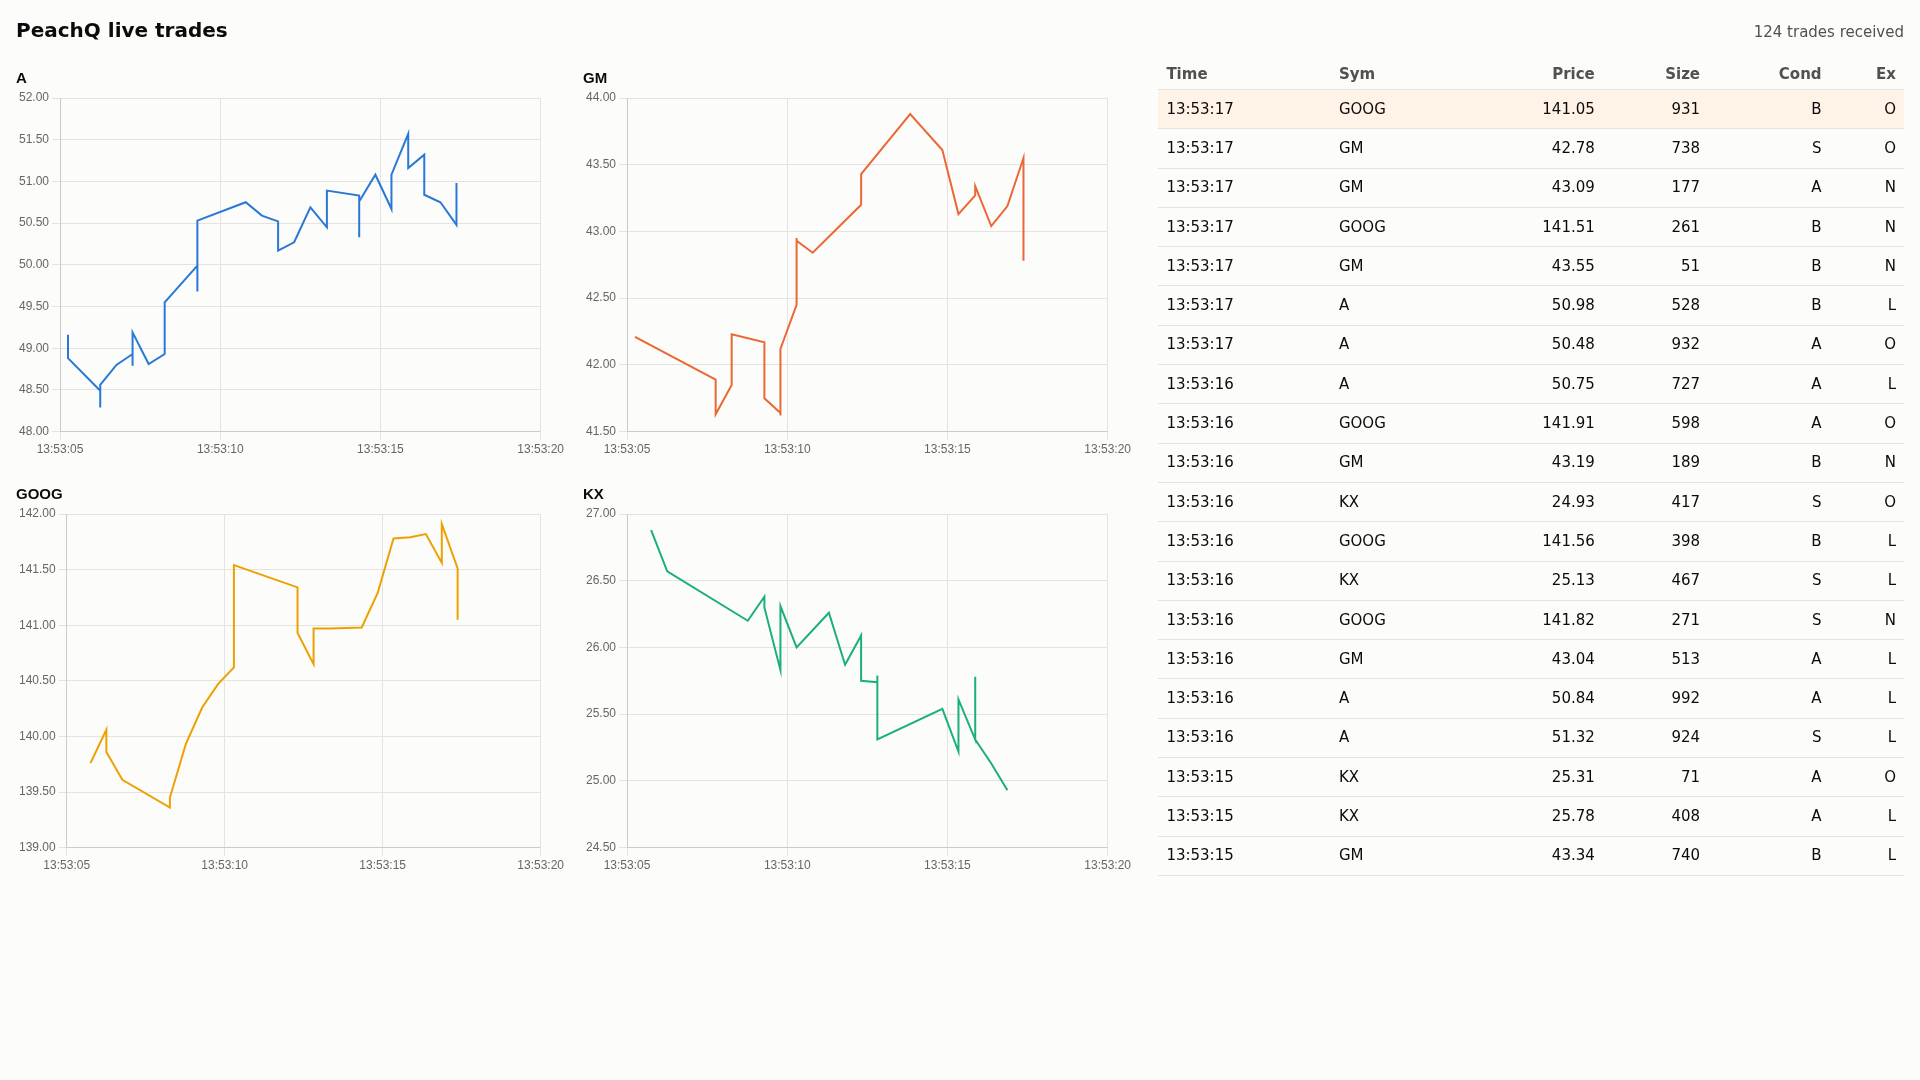
Task: Click size 992 cell
Action: pos(1685,698)
